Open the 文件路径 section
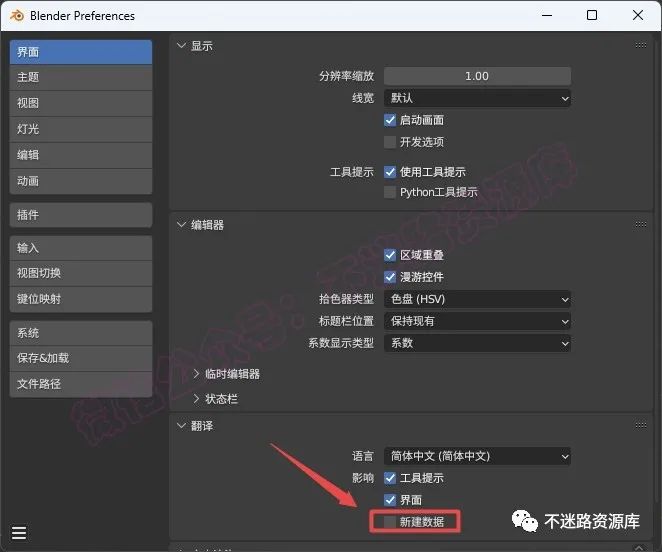 click(x=81, y=384)
